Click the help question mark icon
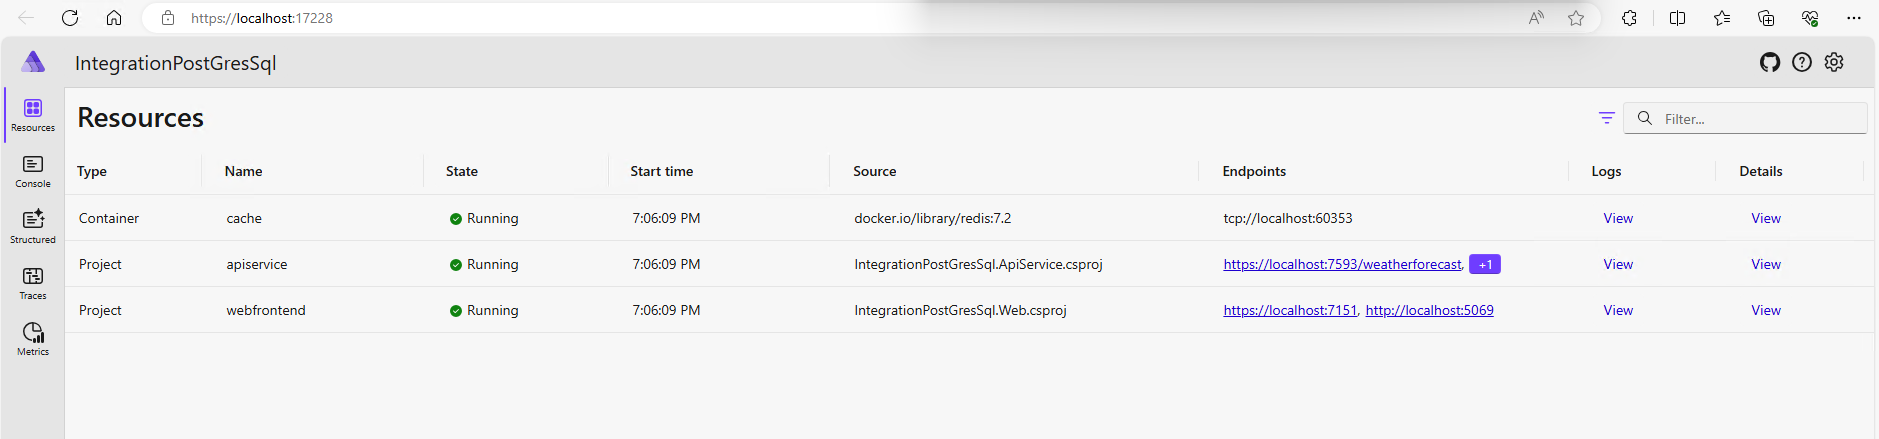1879x439 pixels. click(x=1802, y=62)
